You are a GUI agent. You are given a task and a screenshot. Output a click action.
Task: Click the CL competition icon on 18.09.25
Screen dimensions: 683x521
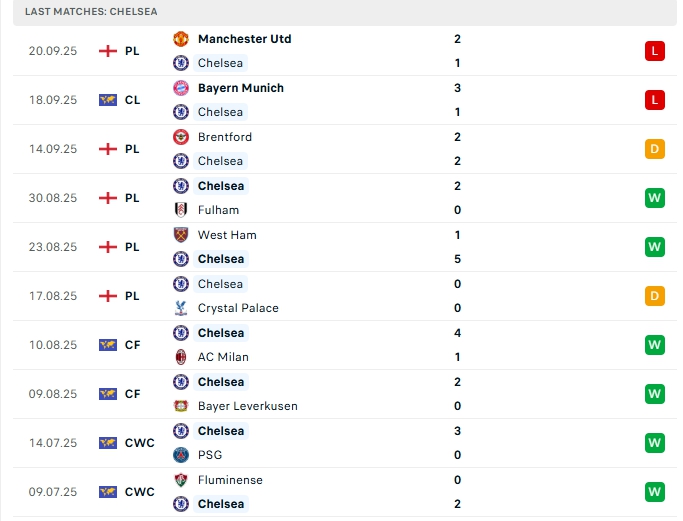click(108, 100)
